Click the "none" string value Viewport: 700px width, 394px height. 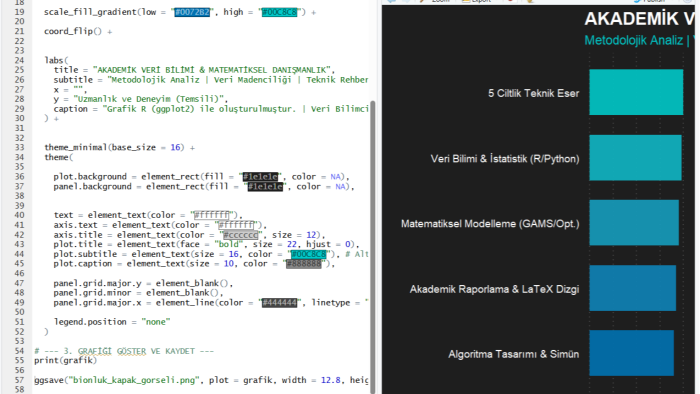[x=156, y=322]
